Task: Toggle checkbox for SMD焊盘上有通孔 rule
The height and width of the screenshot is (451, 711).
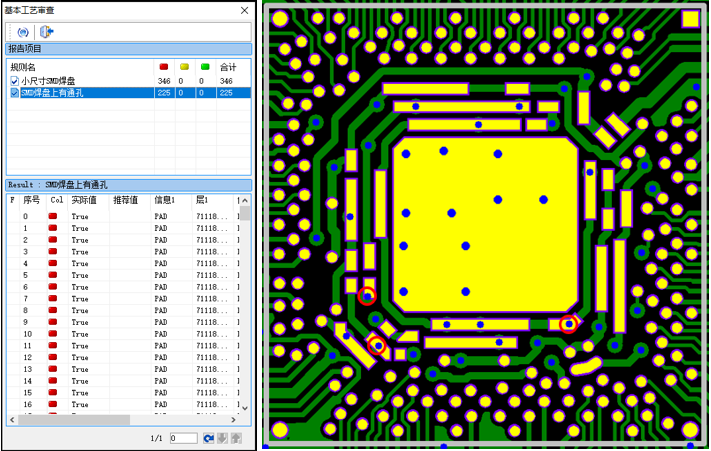Action: [x=15, y=93]
